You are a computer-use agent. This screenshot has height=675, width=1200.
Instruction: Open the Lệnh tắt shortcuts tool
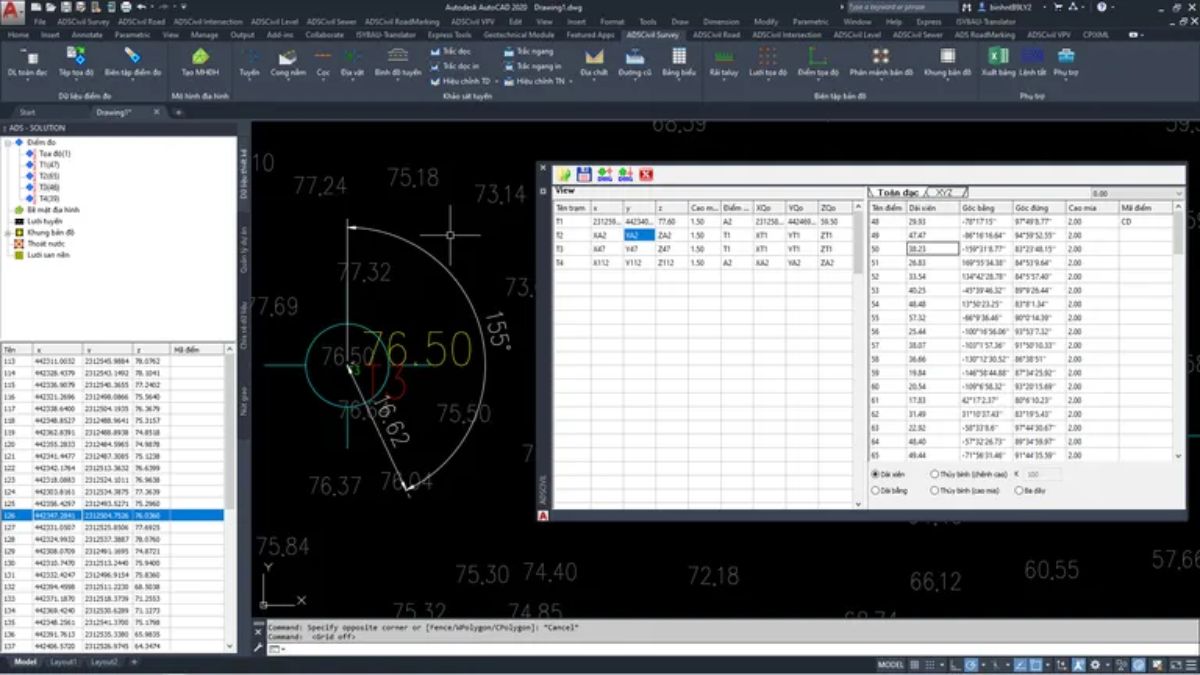(1034, 61)
